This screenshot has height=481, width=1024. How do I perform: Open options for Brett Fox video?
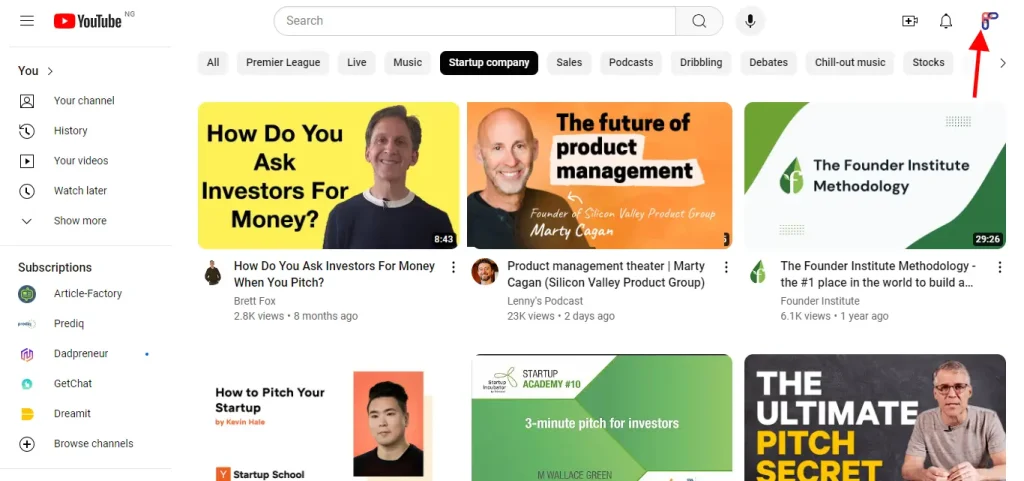(453, 267)
